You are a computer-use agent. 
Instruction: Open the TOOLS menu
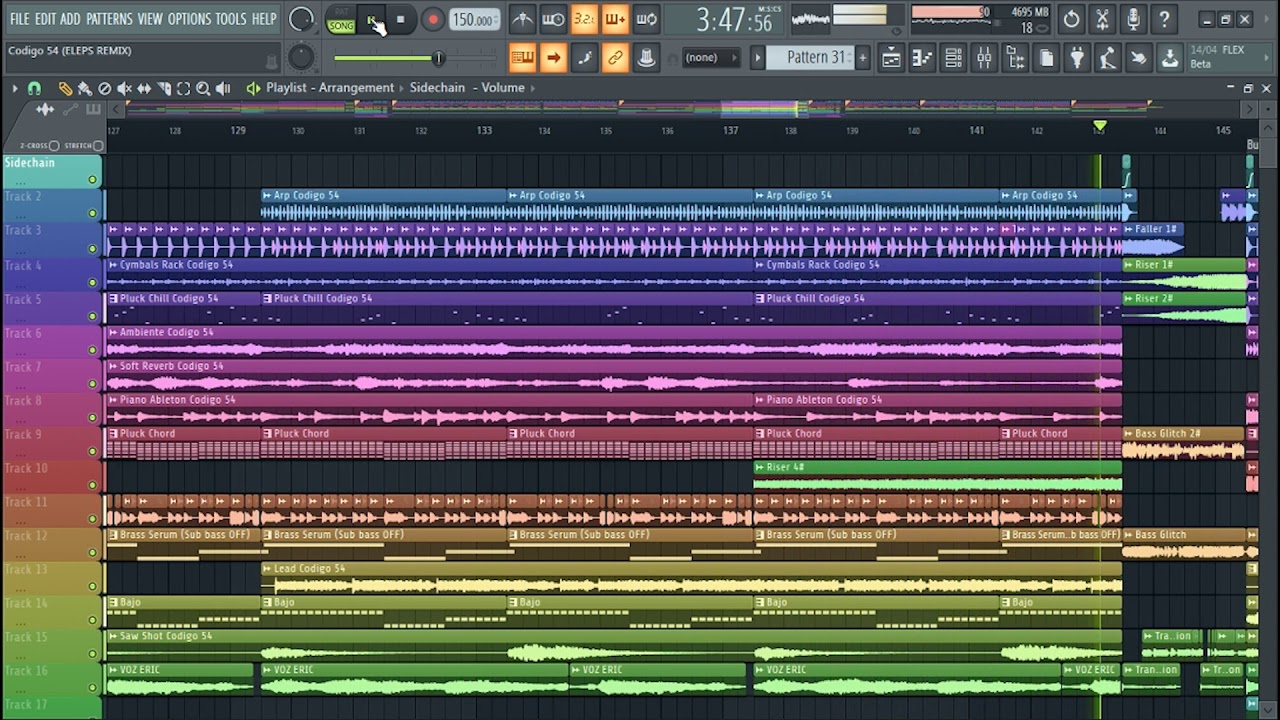pos(231,19)
